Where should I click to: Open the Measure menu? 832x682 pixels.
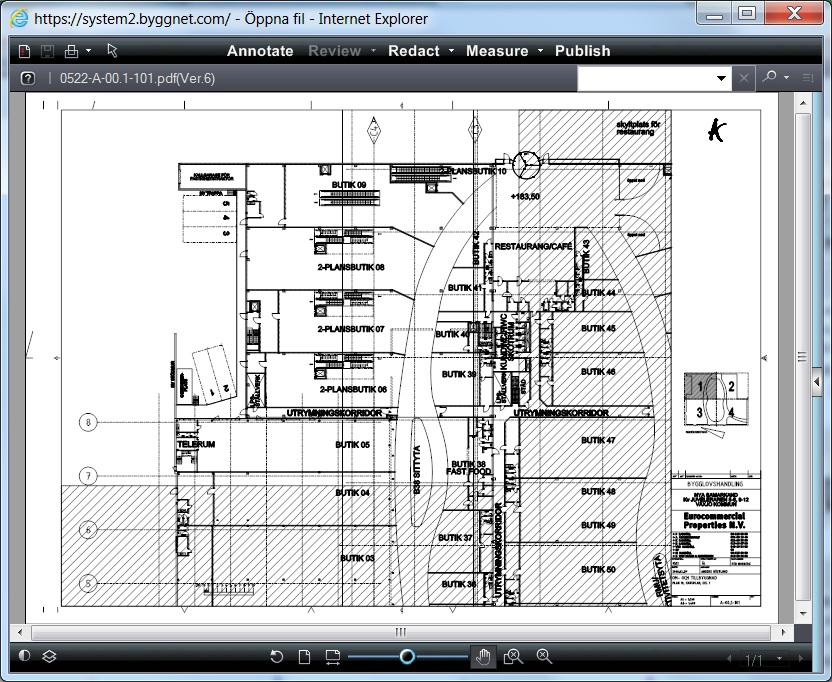(x=497, y=51)
